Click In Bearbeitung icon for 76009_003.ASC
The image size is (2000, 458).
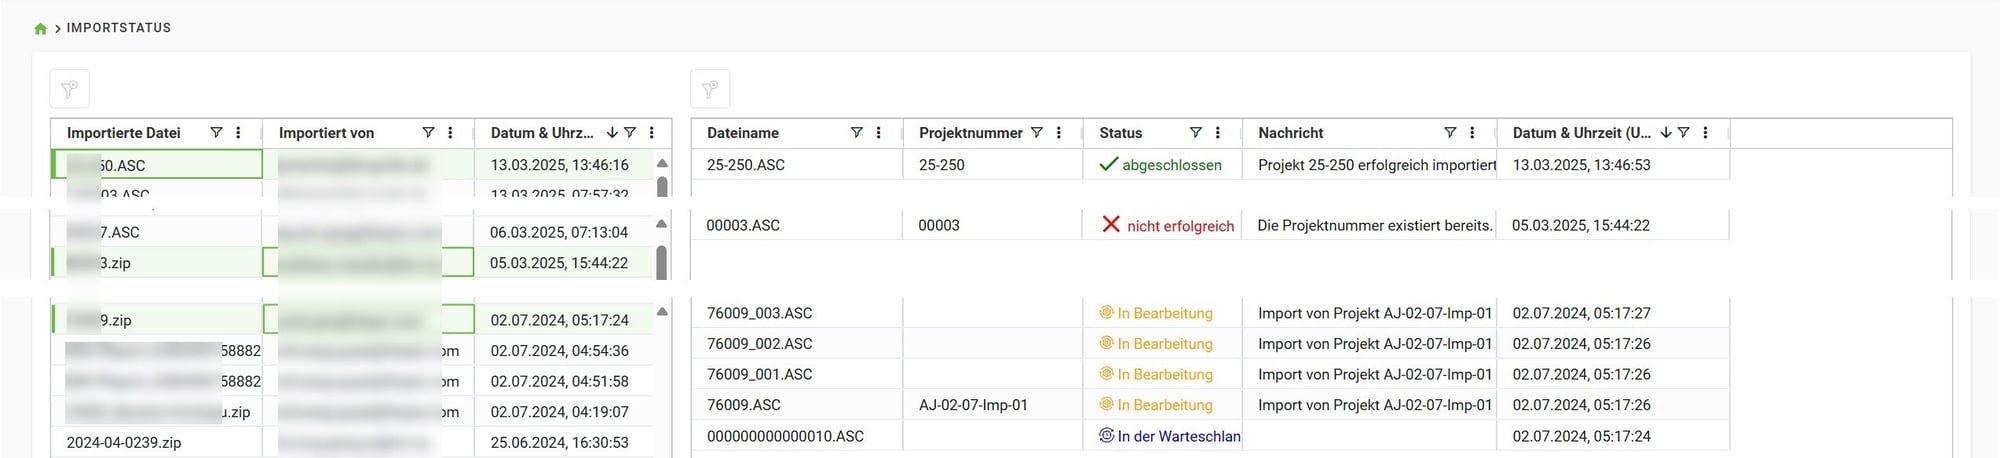tap(1106, 312)
